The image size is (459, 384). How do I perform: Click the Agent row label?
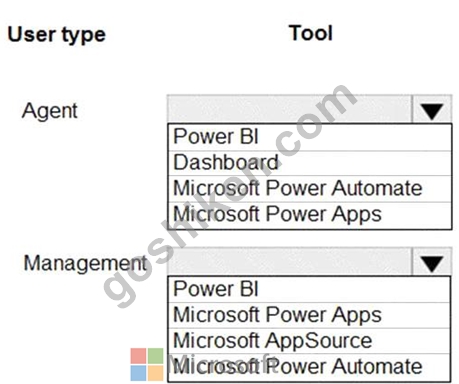(50, 111)
